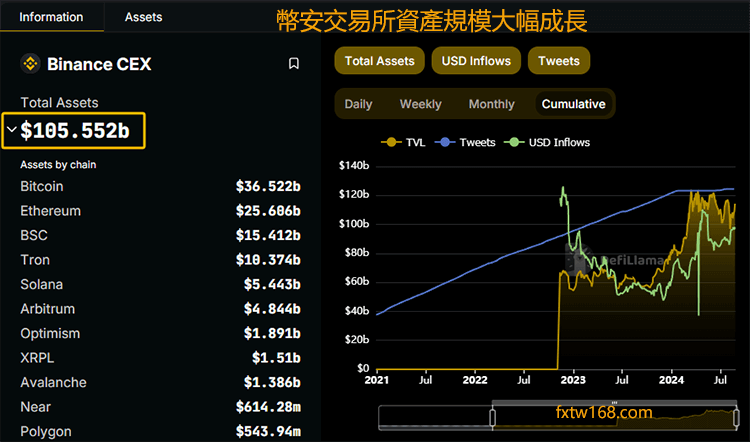The image size is (750, 442).
Task: Click the left handle of chart range slider
Action: [x=492, y=415]
